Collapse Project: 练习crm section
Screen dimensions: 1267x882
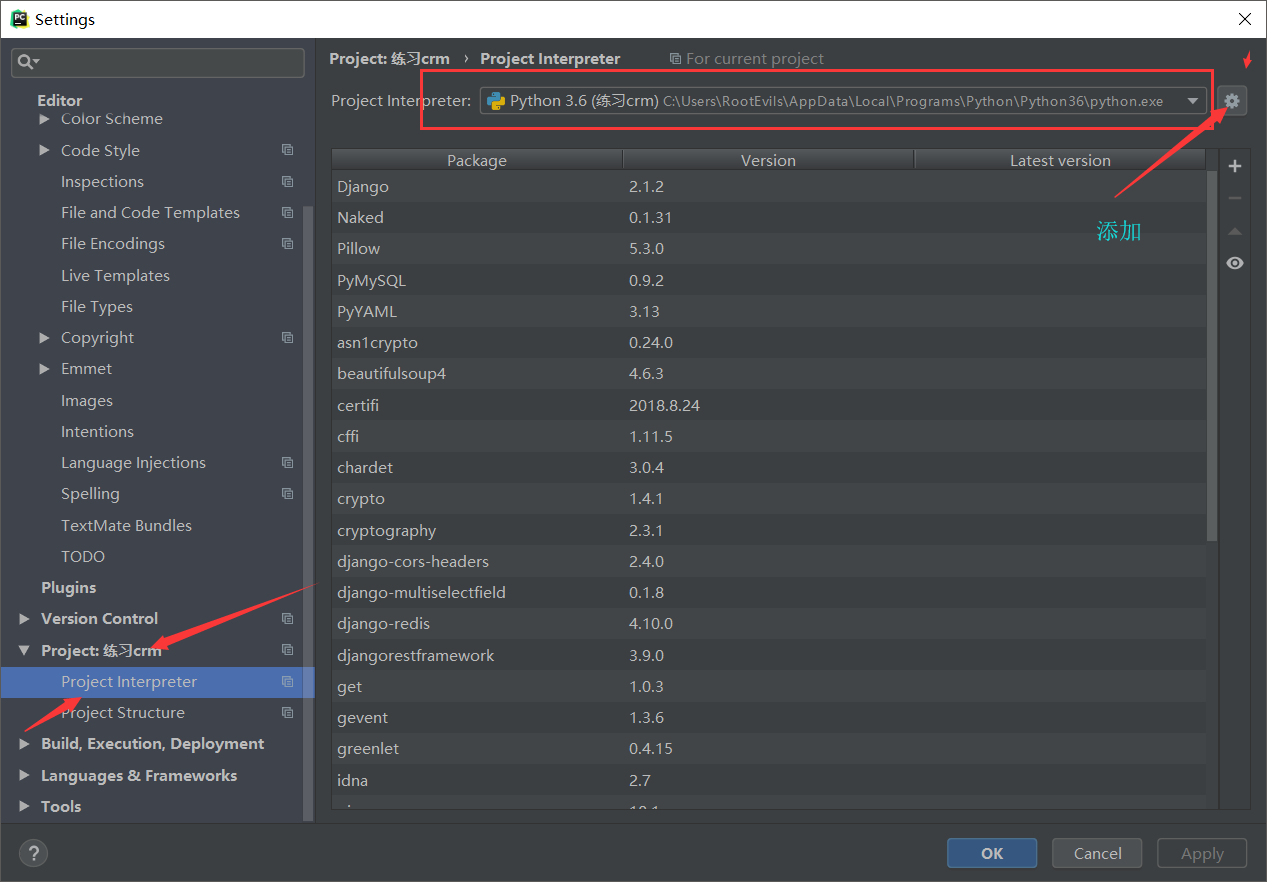(x=24, y=650)
